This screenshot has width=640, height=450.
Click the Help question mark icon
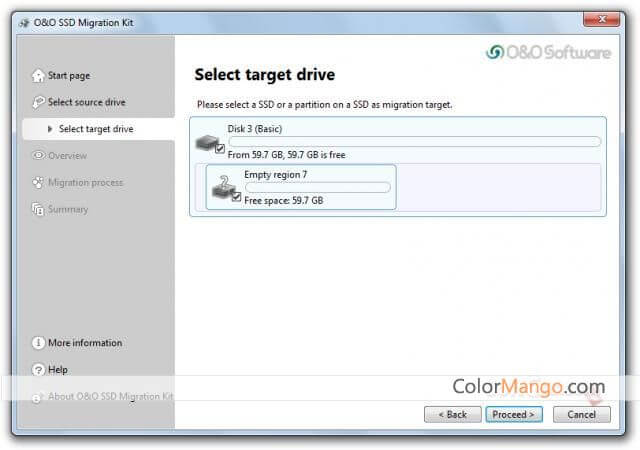(38, 370)
